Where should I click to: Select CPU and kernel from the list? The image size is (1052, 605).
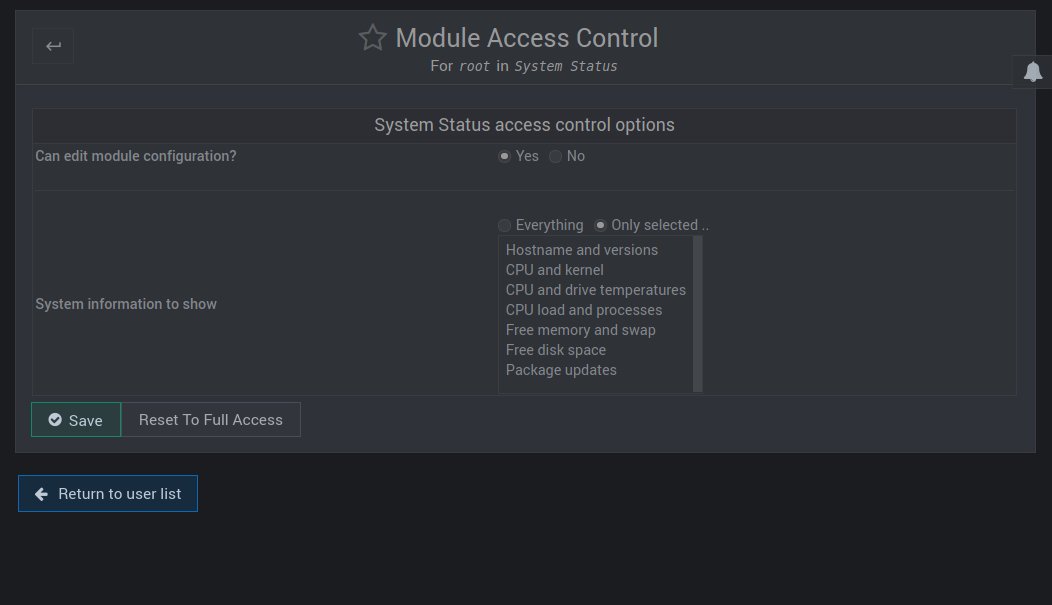point(554,270)
